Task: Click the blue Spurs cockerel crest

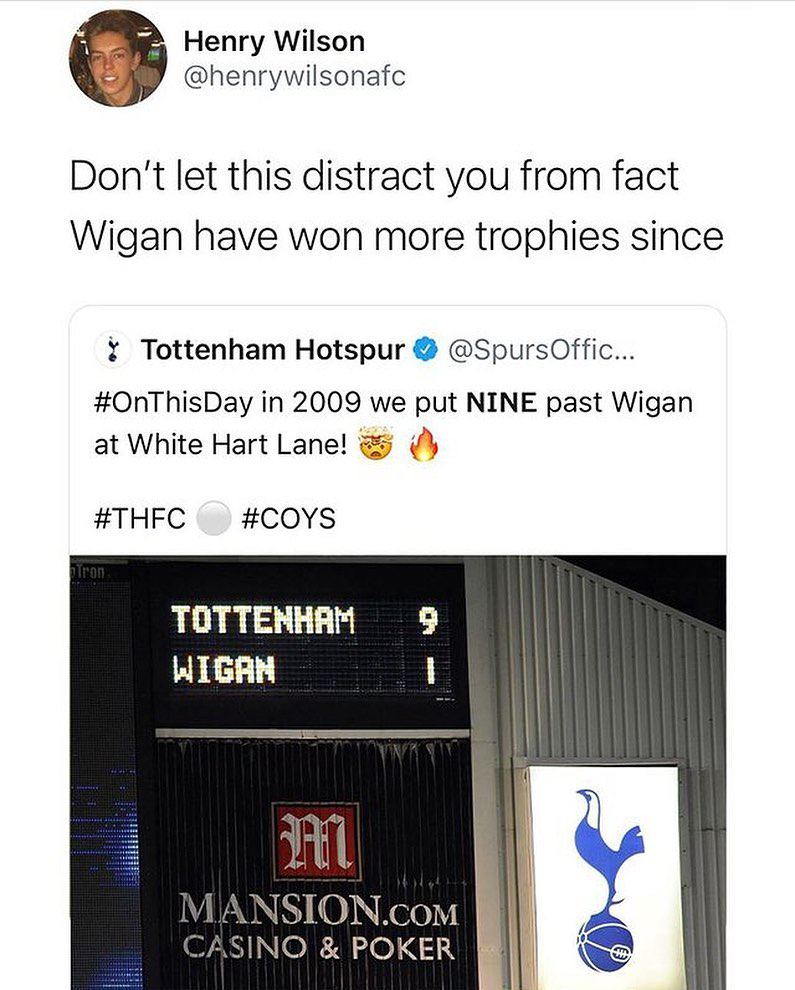Action: (607, 880)
